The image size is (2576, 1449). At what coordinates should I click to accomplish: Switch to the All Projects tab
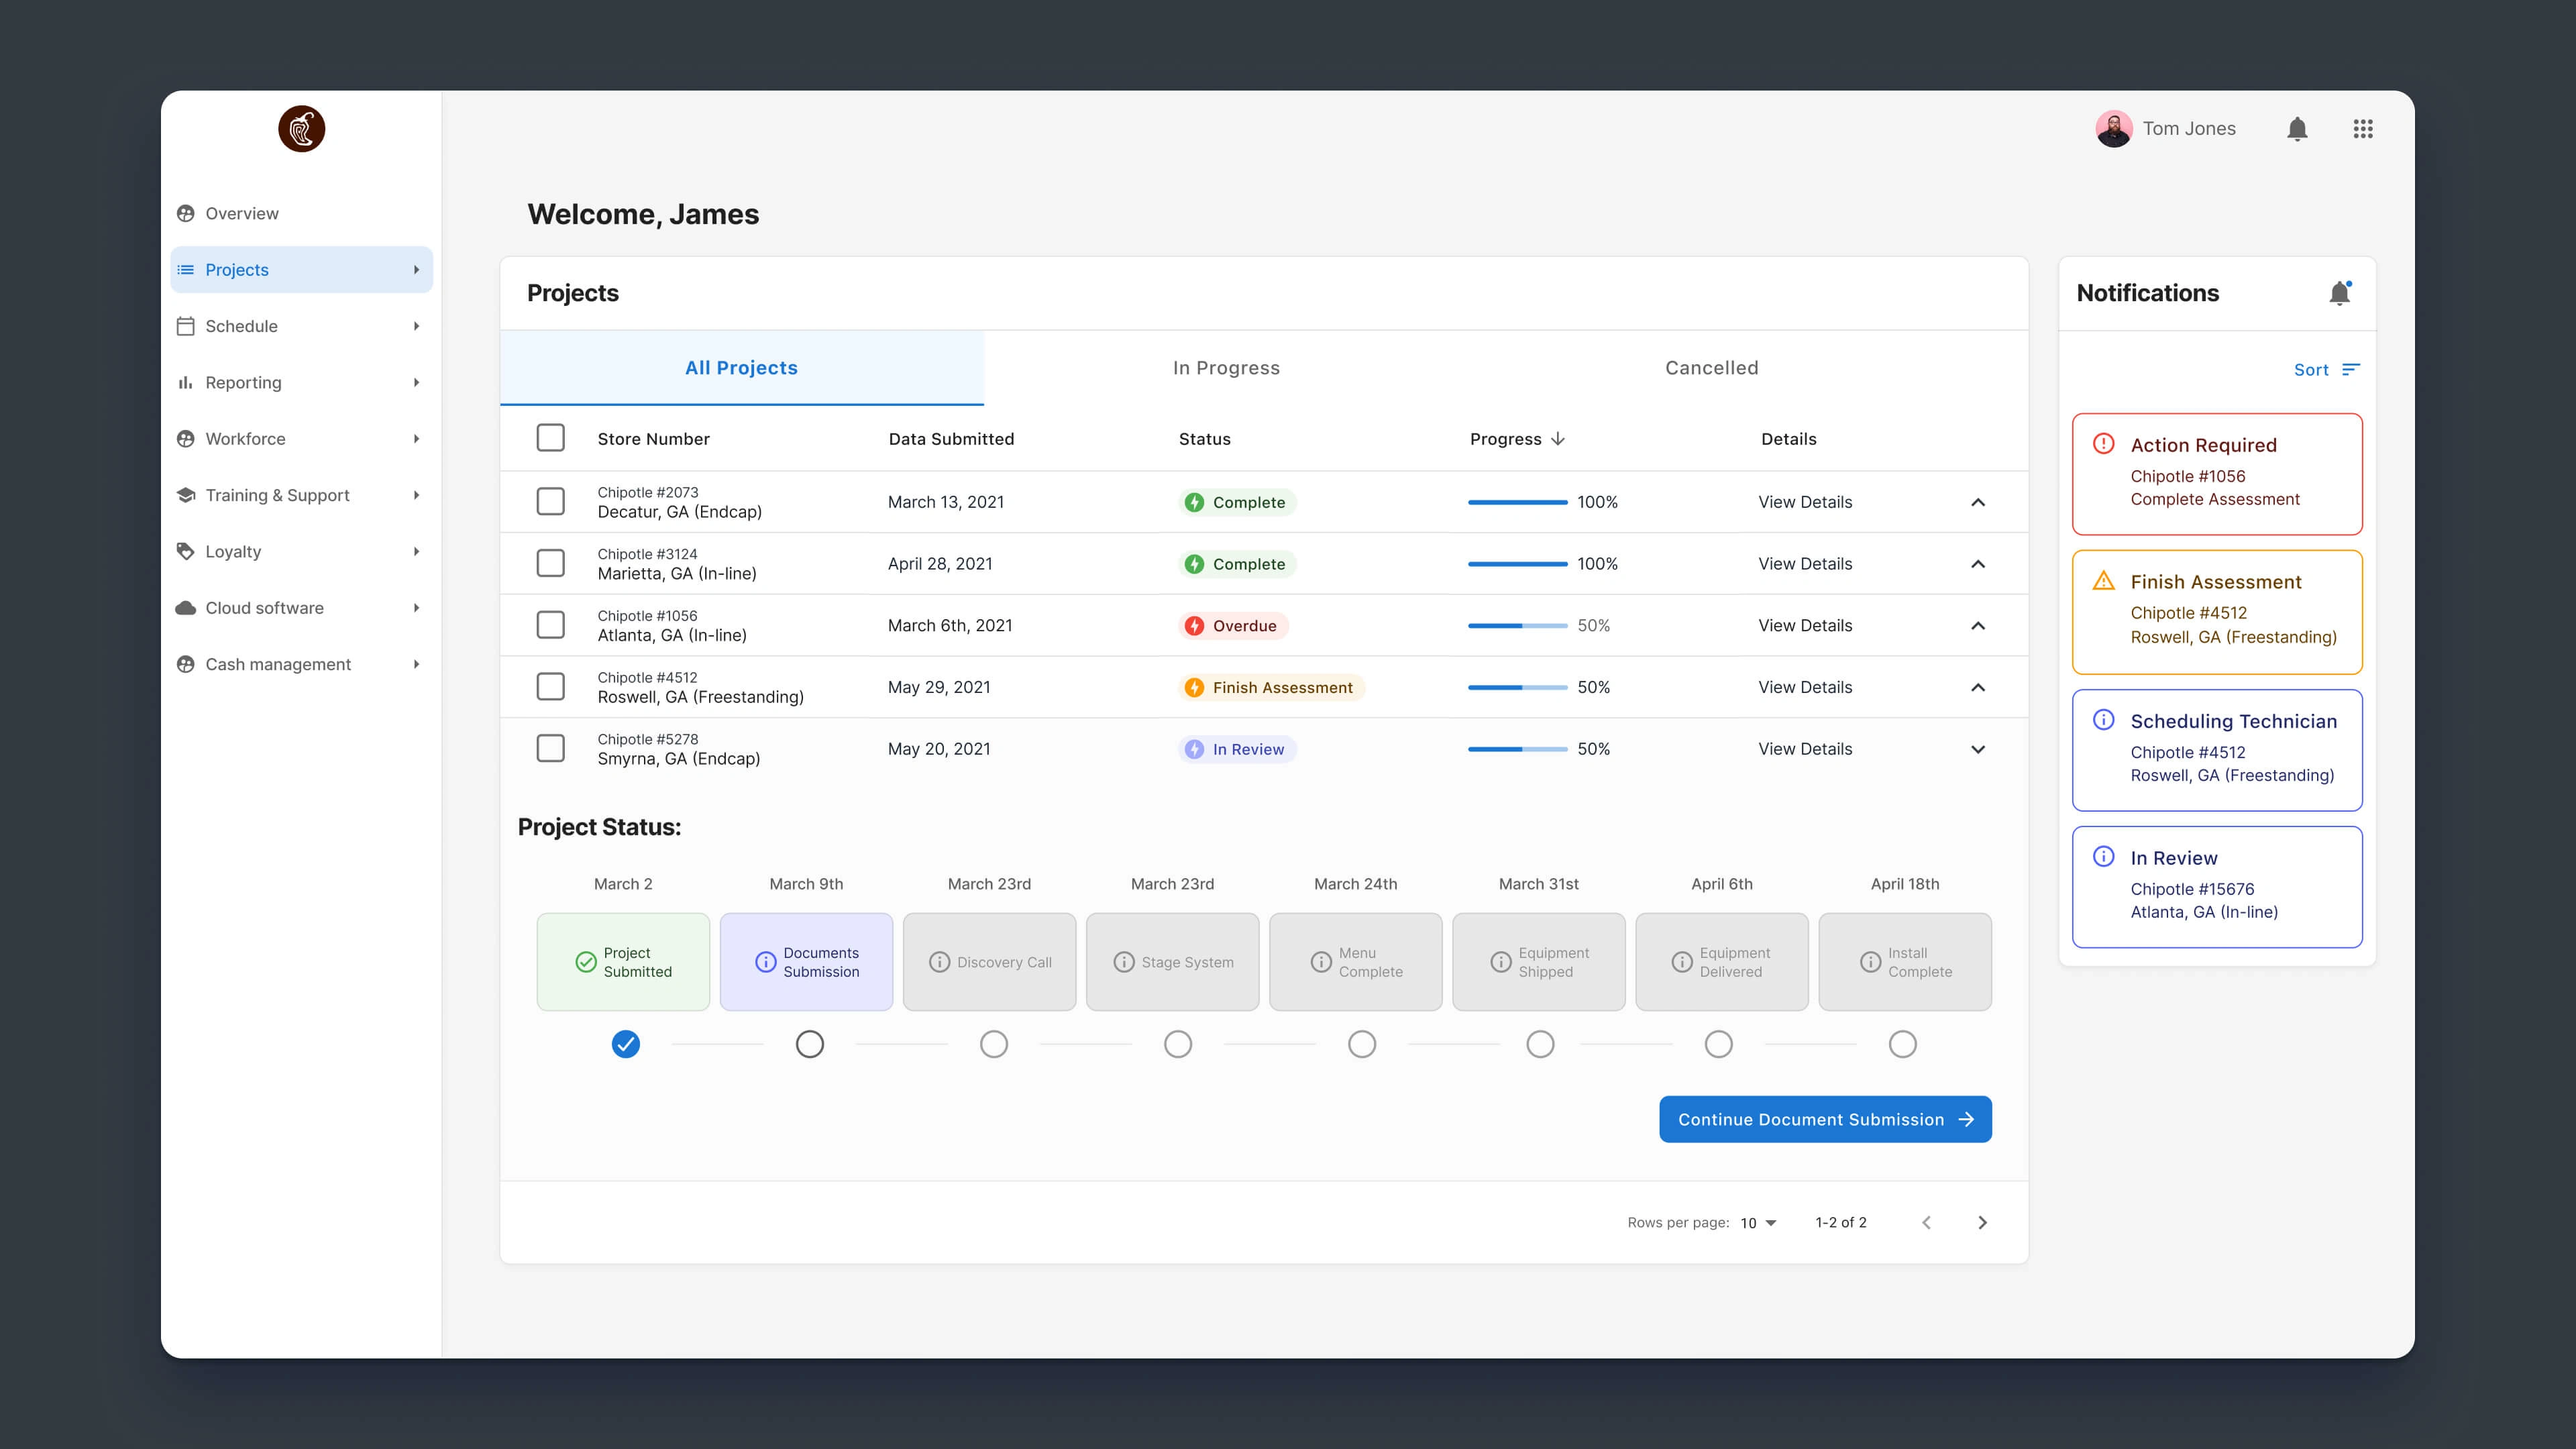coord(742,368)
